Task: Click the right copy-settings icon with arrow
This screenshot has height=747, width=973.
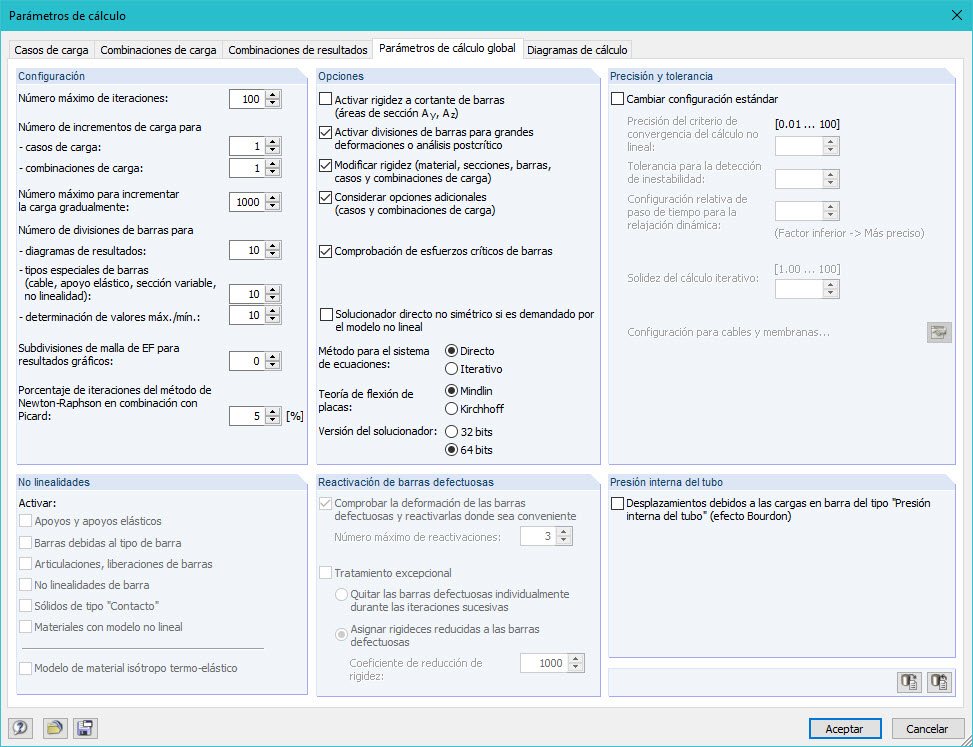Action: click(x=939, y=682)
